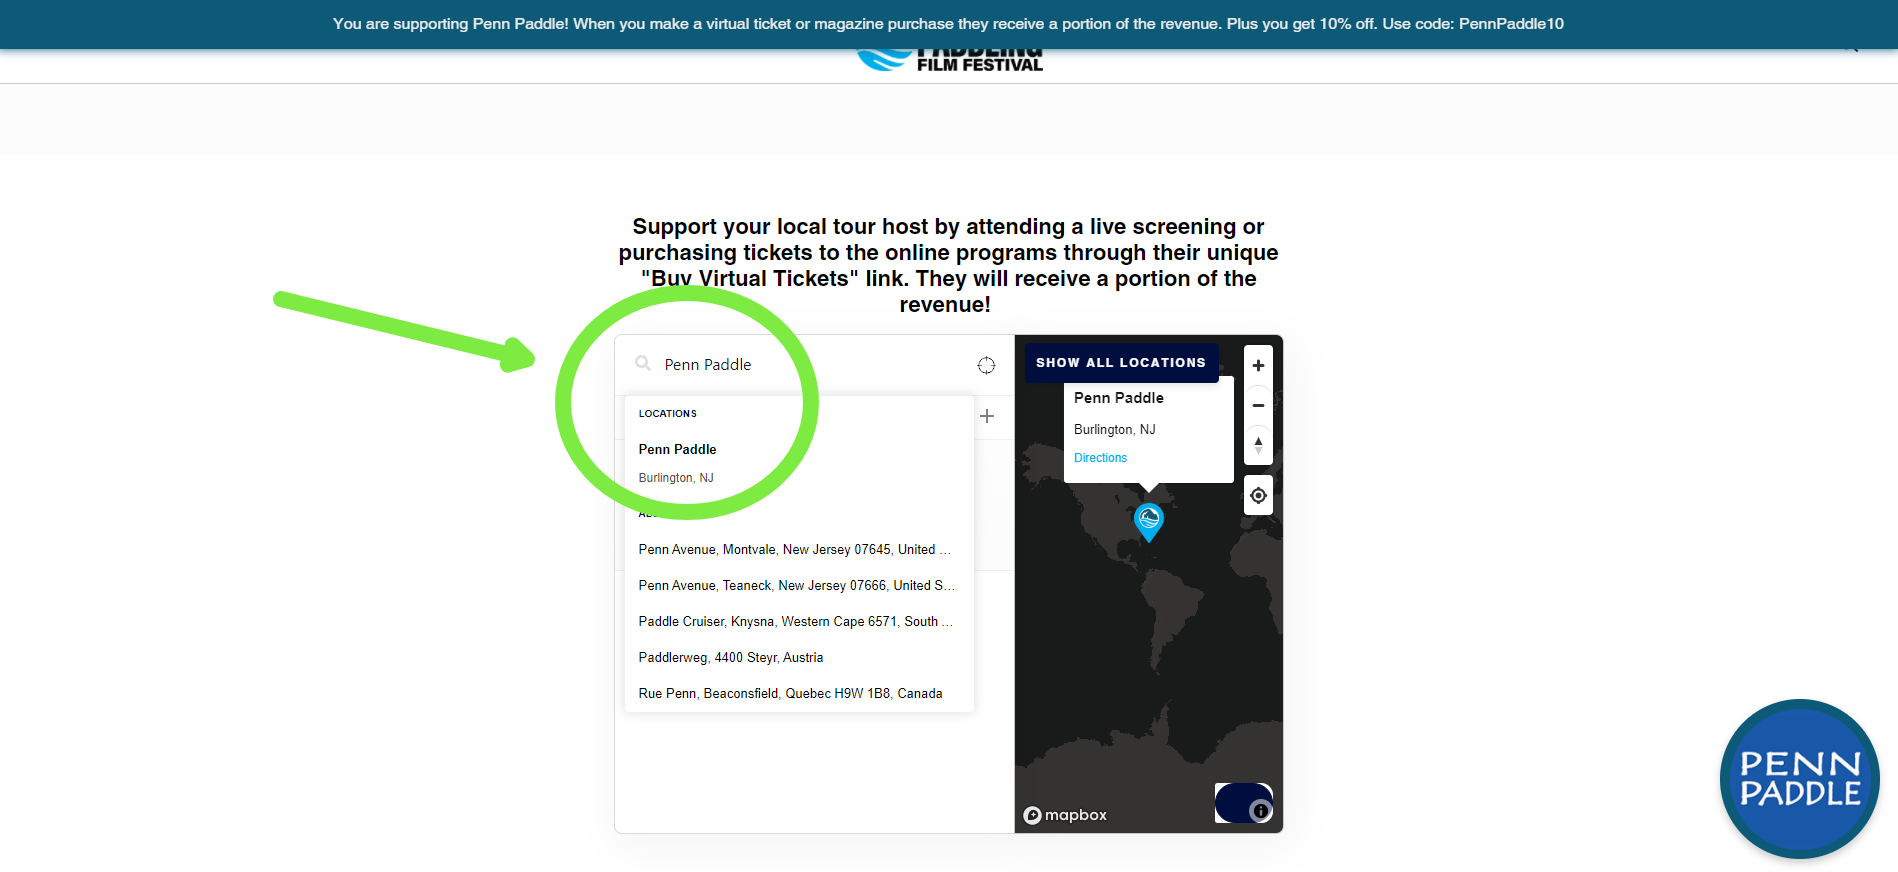Select the blue map pin marker
Image resolution: width=1898 pixels, height=872 pixels.
[x=1149, y=522]
